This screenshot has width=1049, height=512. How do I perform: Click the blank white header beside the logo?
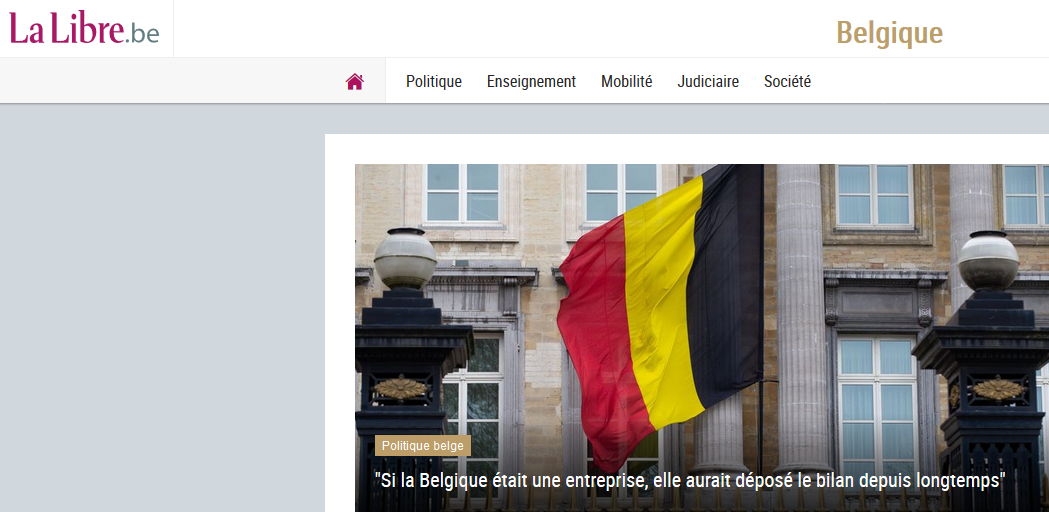pos(495,29)
